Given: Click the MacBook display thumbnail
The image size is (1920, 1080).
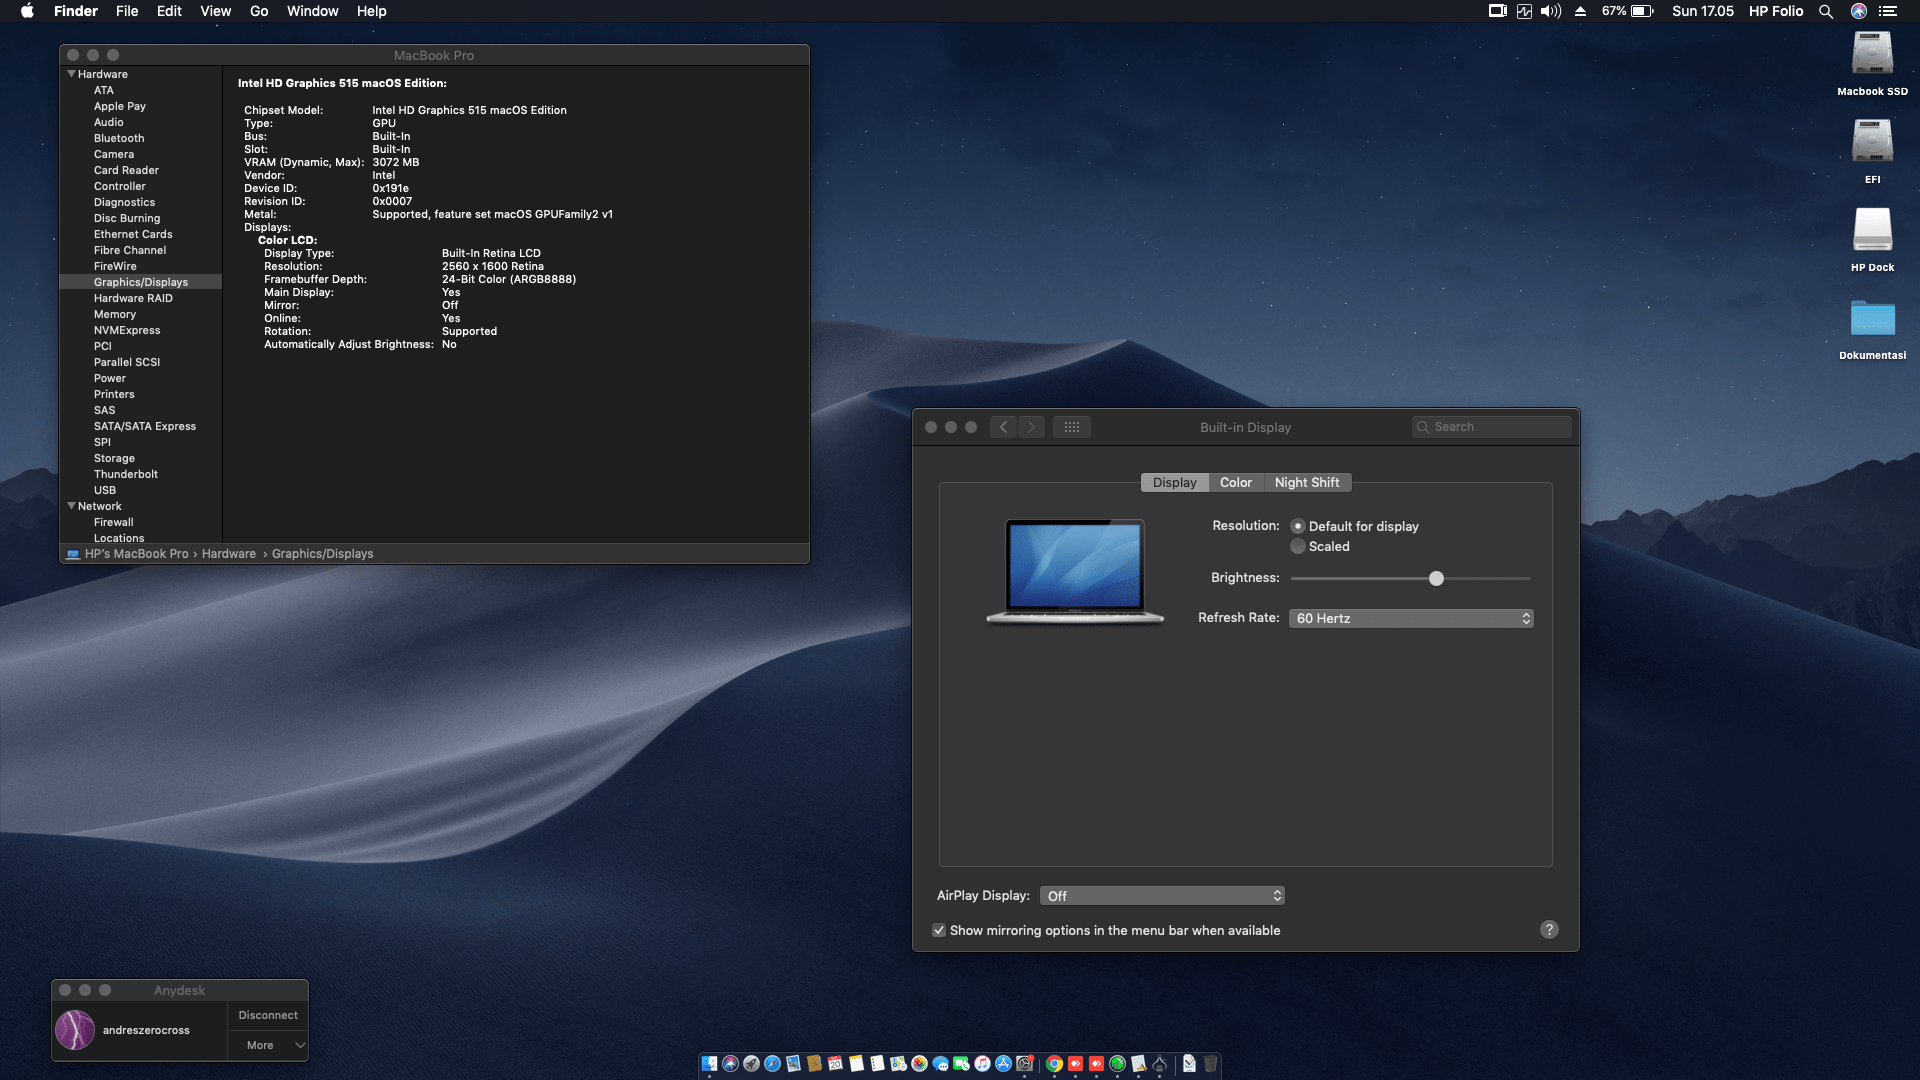Looking at the screenshot, I should pos(1075,571).
